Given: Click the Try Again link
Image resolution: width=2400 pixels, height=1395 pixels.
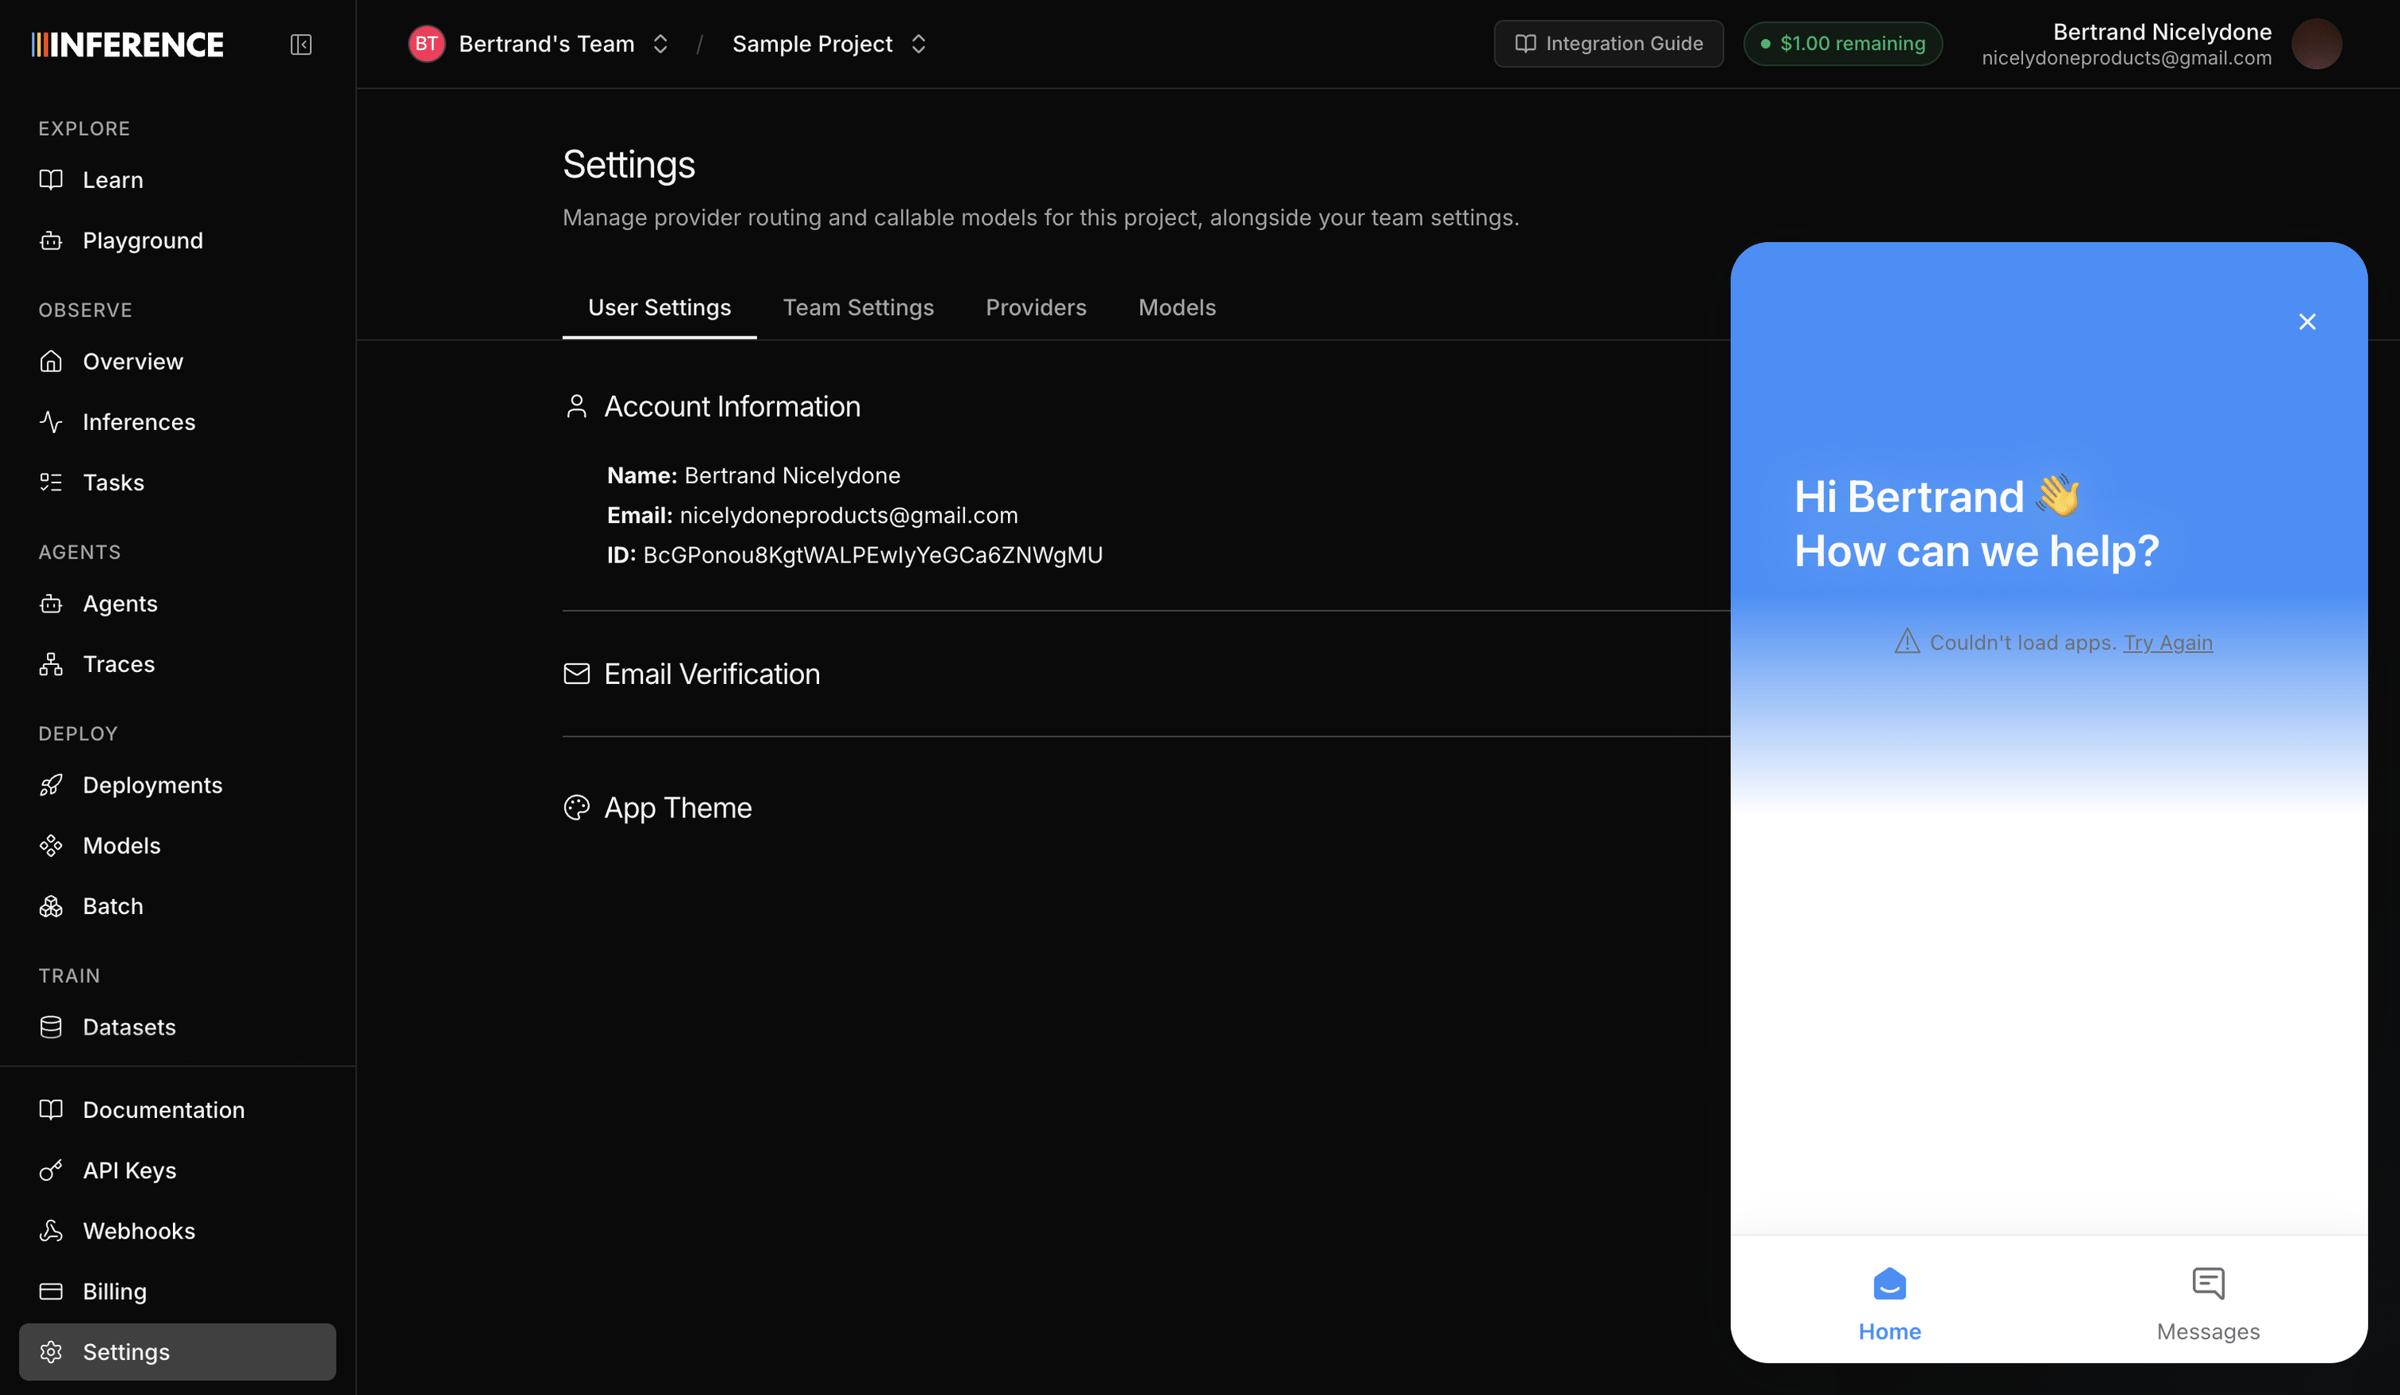Looking at the screenshot, I should click(x=2167, y=642).
